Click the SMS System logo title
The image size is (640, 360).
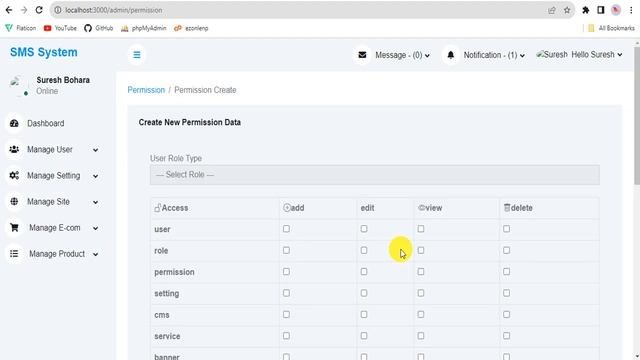[x=44, y=52]
